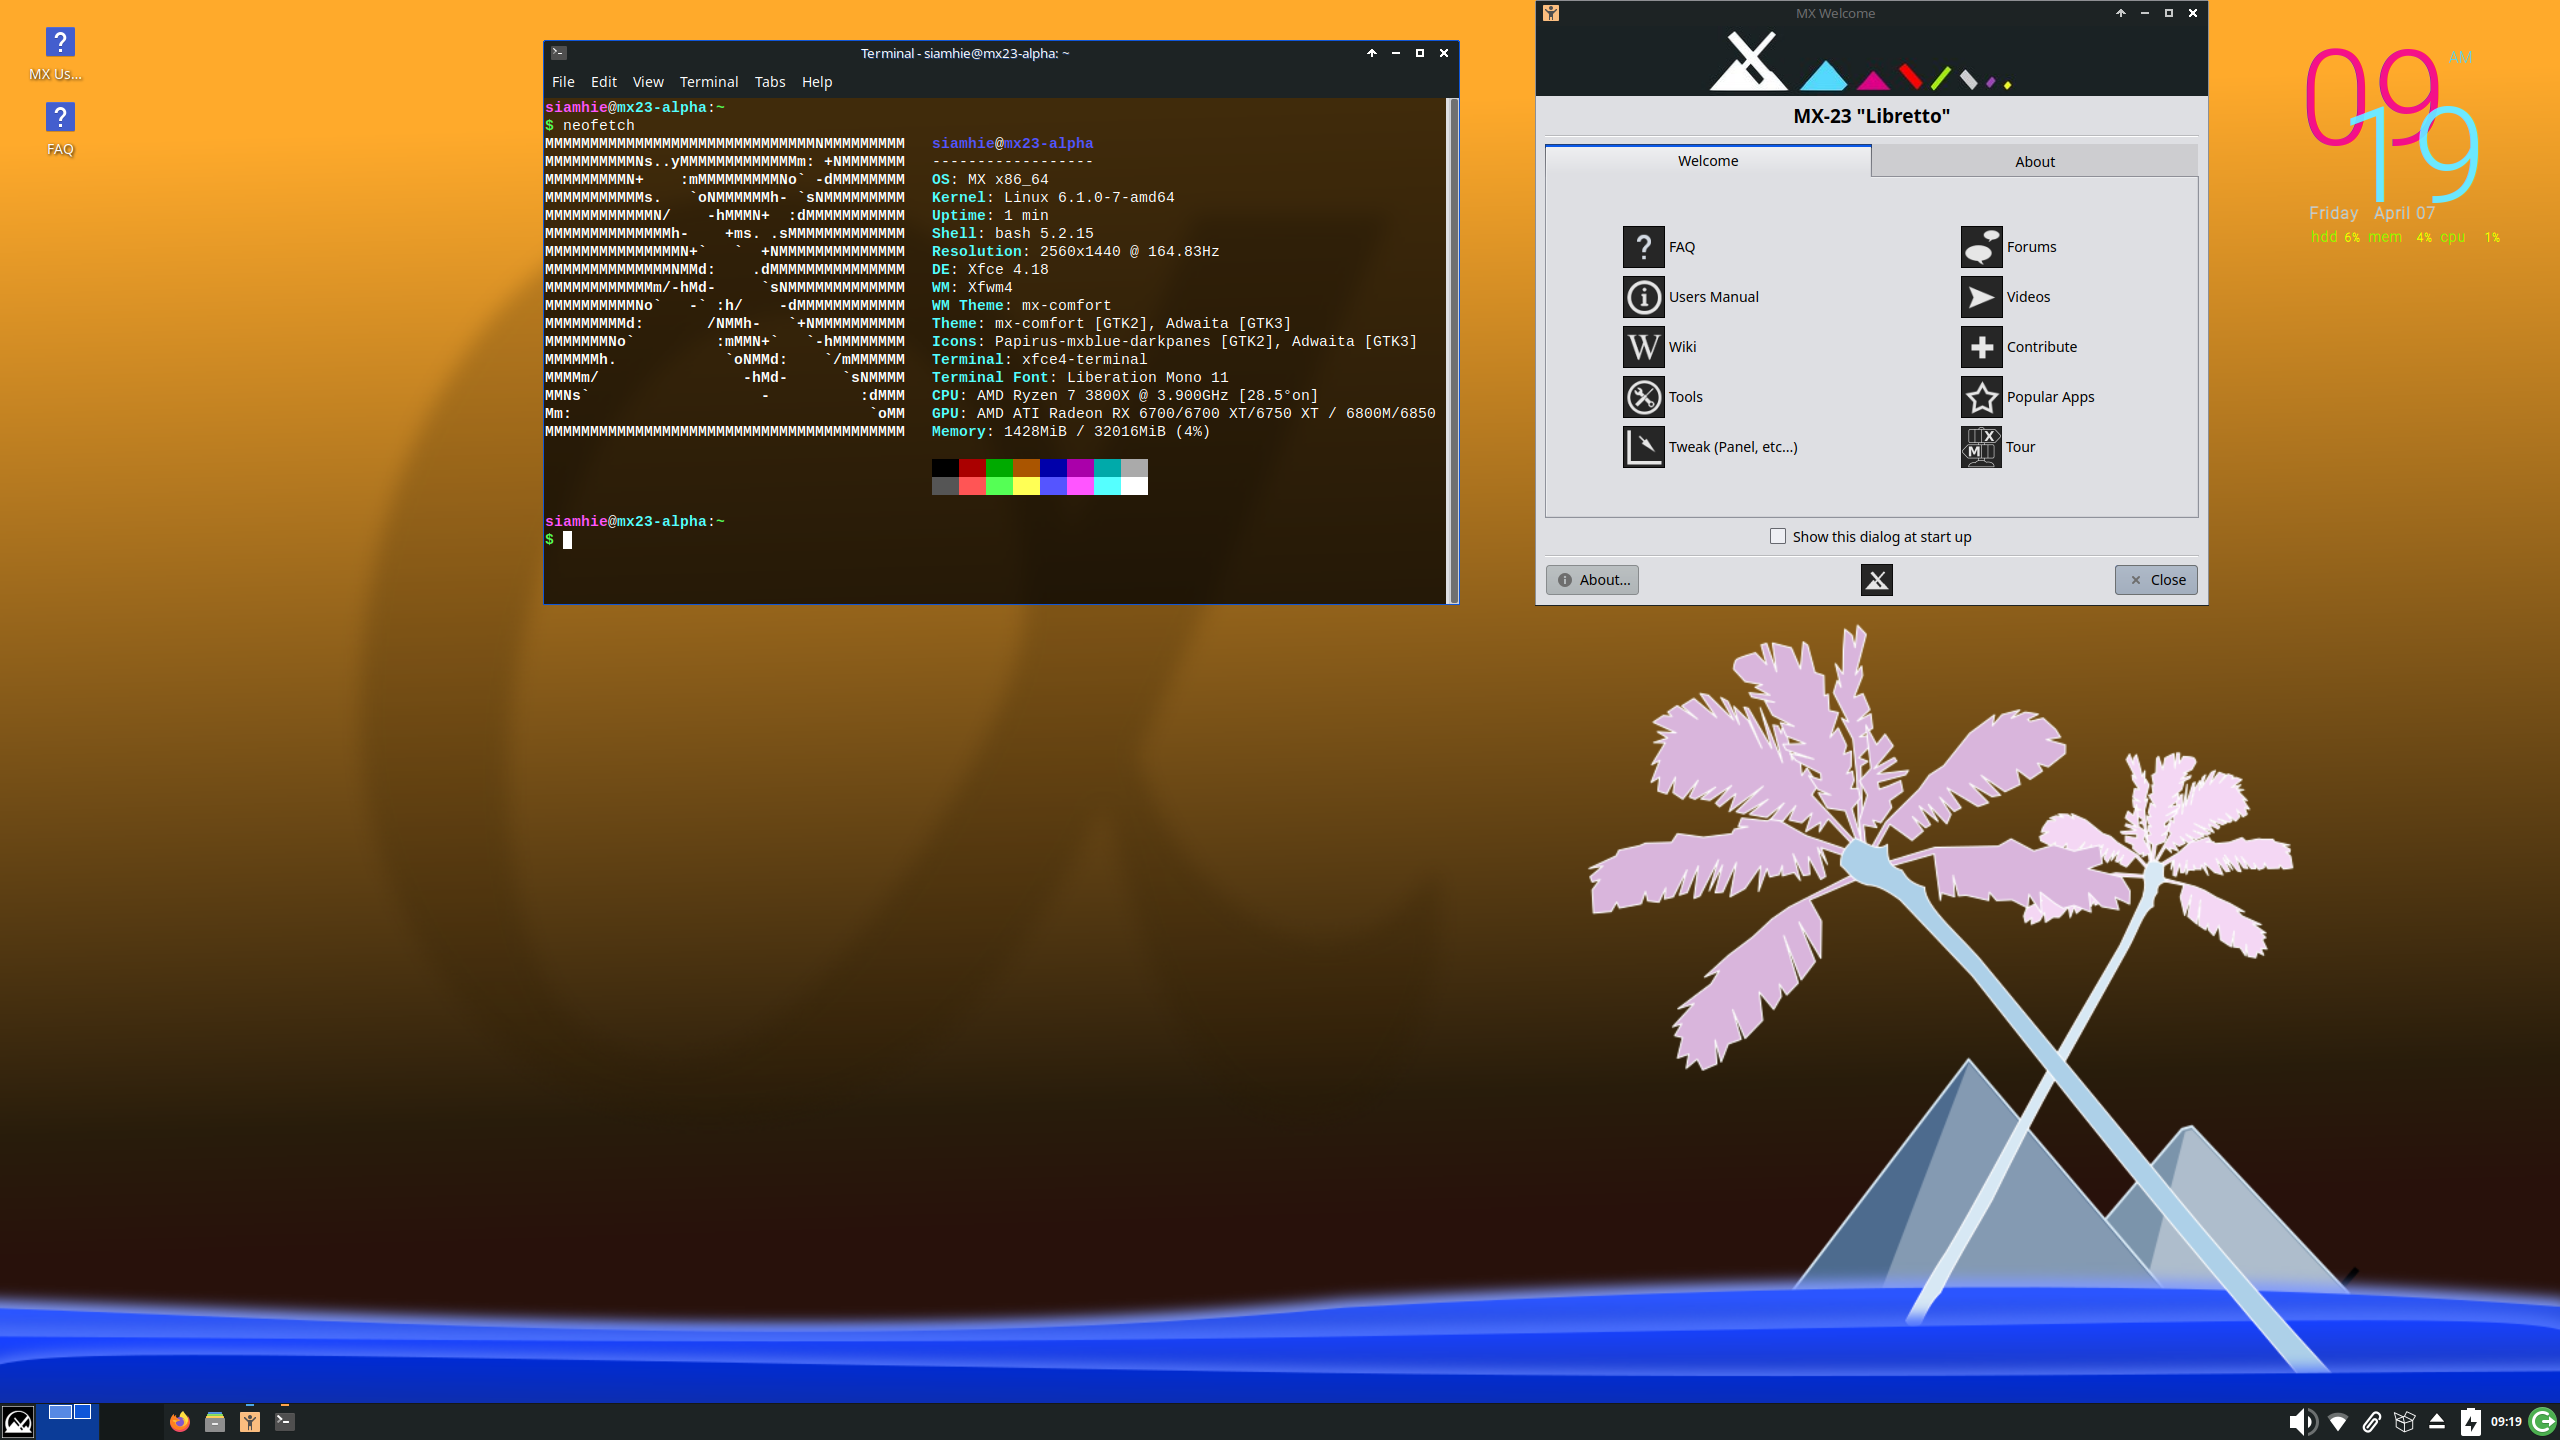The image size is (2560, 1440).
Task: Open the Terminal menu in menubar
Action: [x=709, y=82]
